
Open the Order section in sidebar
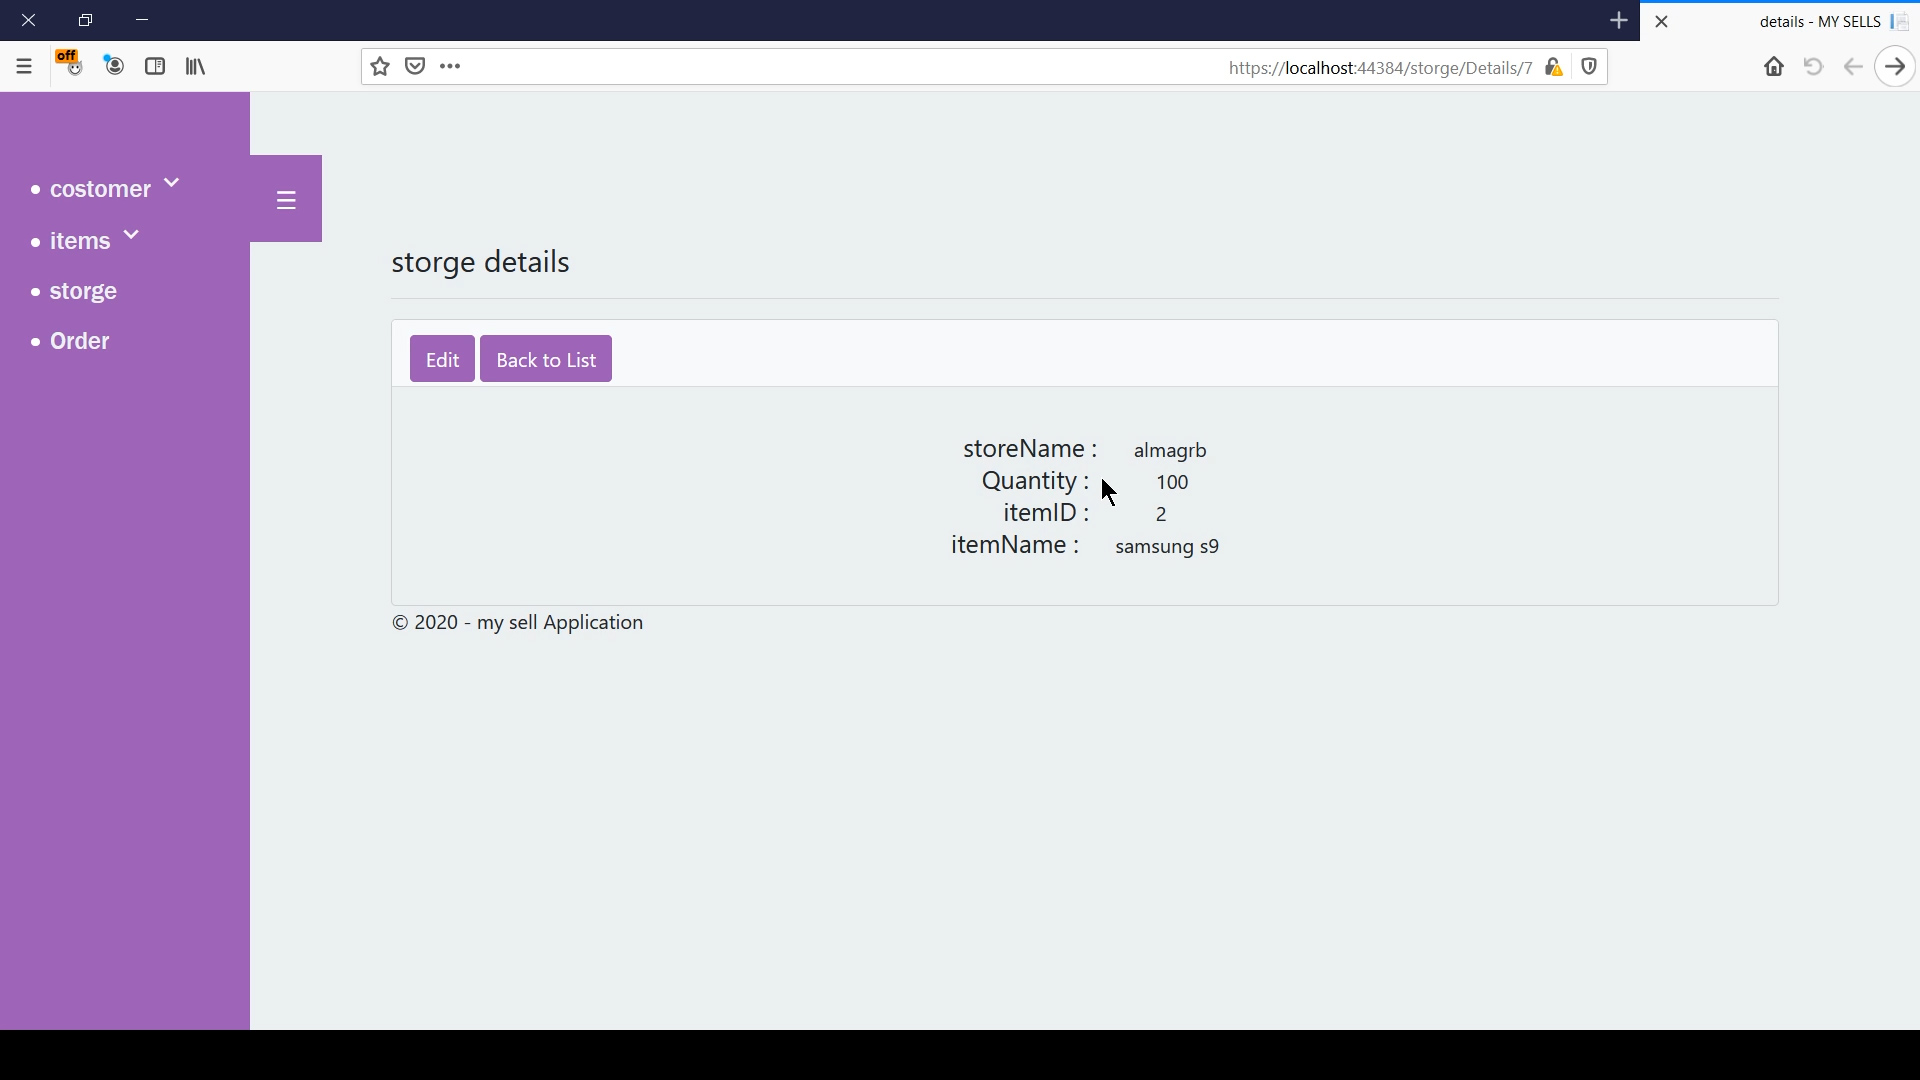pos(77,340)
